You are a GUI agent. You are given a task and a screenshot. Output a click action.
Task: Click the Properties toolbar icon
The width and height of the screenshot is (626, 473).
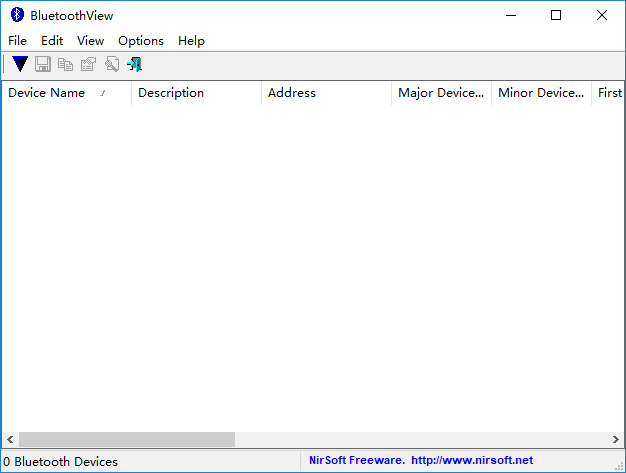point(89,64)
